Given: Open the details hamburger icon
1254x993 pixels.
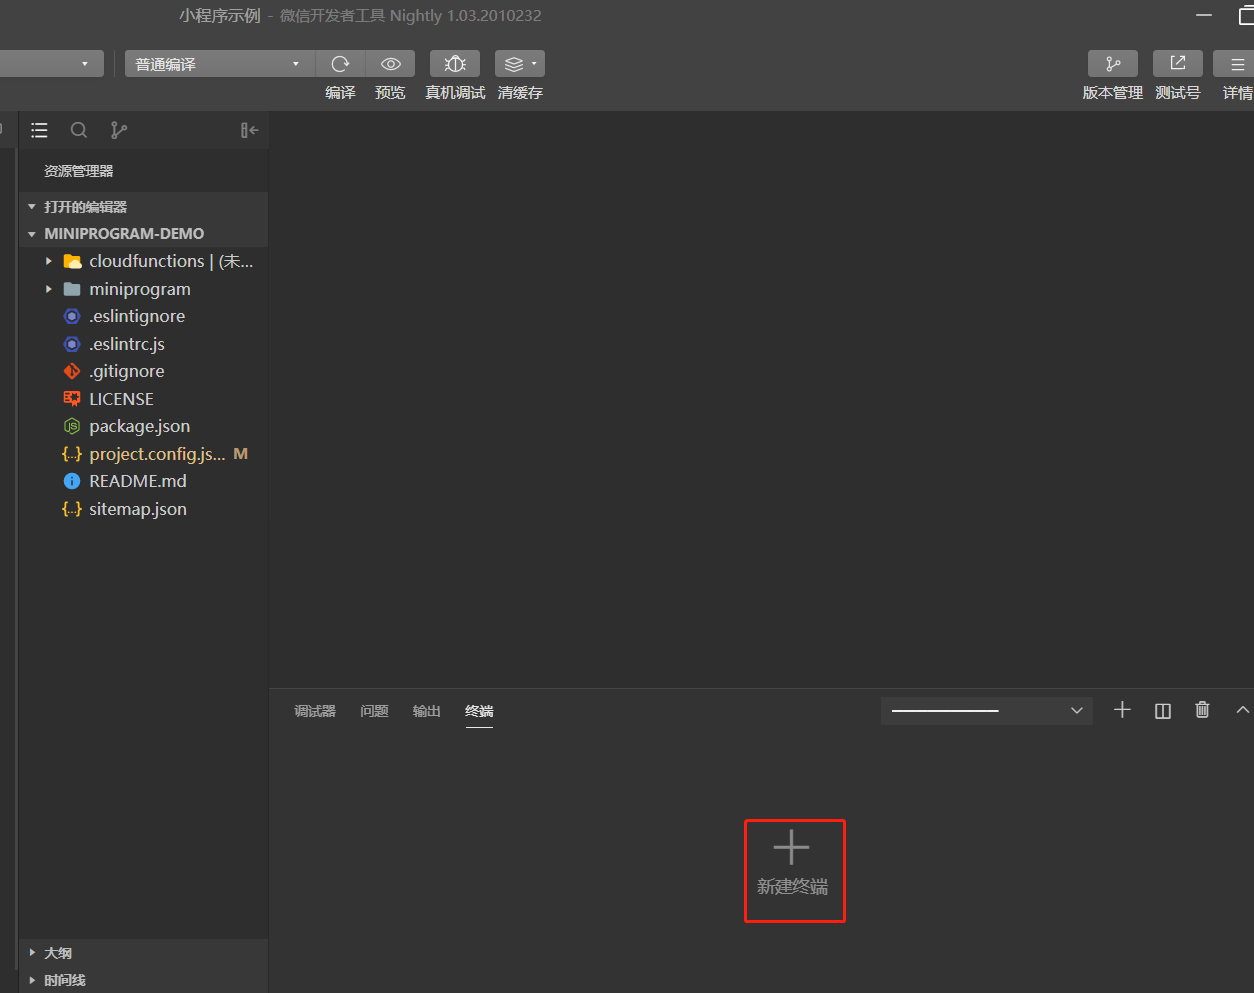Looking at the screenshot, I should click(x=1237, y=64).
